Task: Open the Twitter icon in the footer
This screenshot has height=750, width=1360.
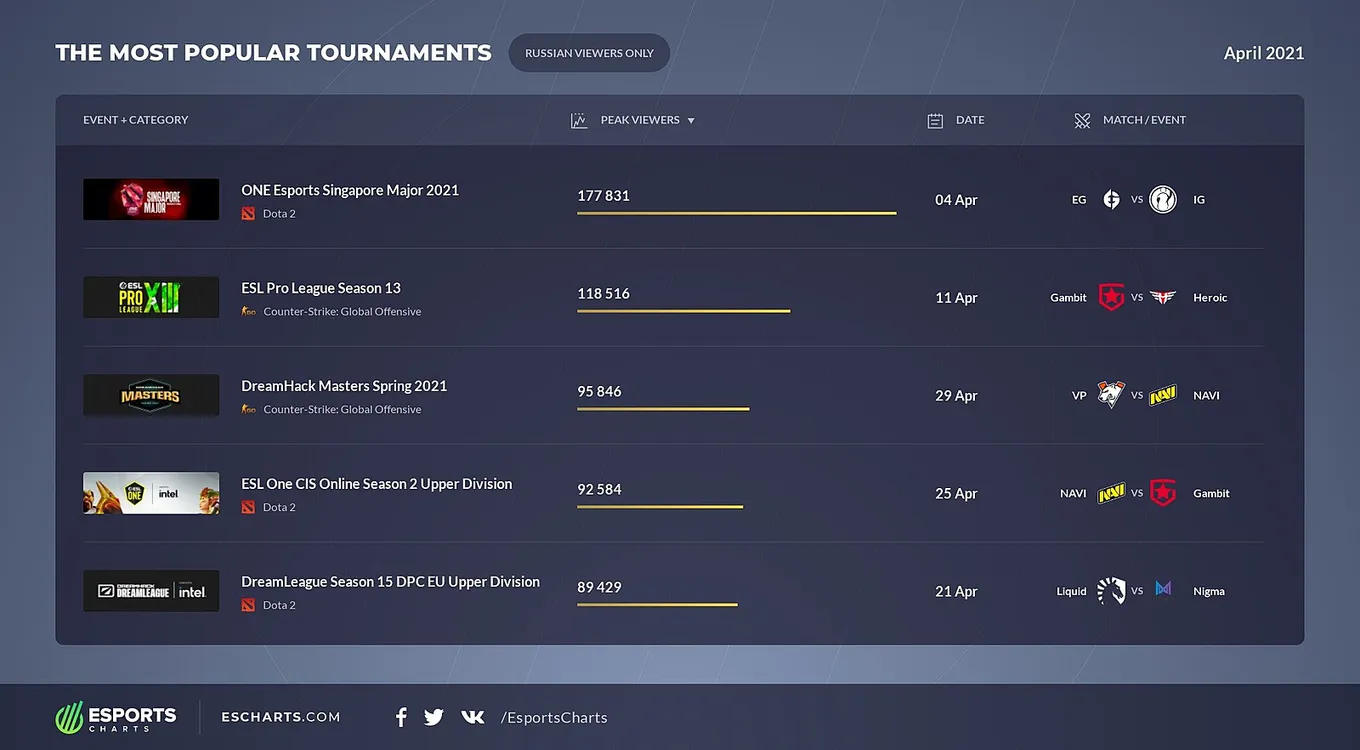Action: coord(434,717)
